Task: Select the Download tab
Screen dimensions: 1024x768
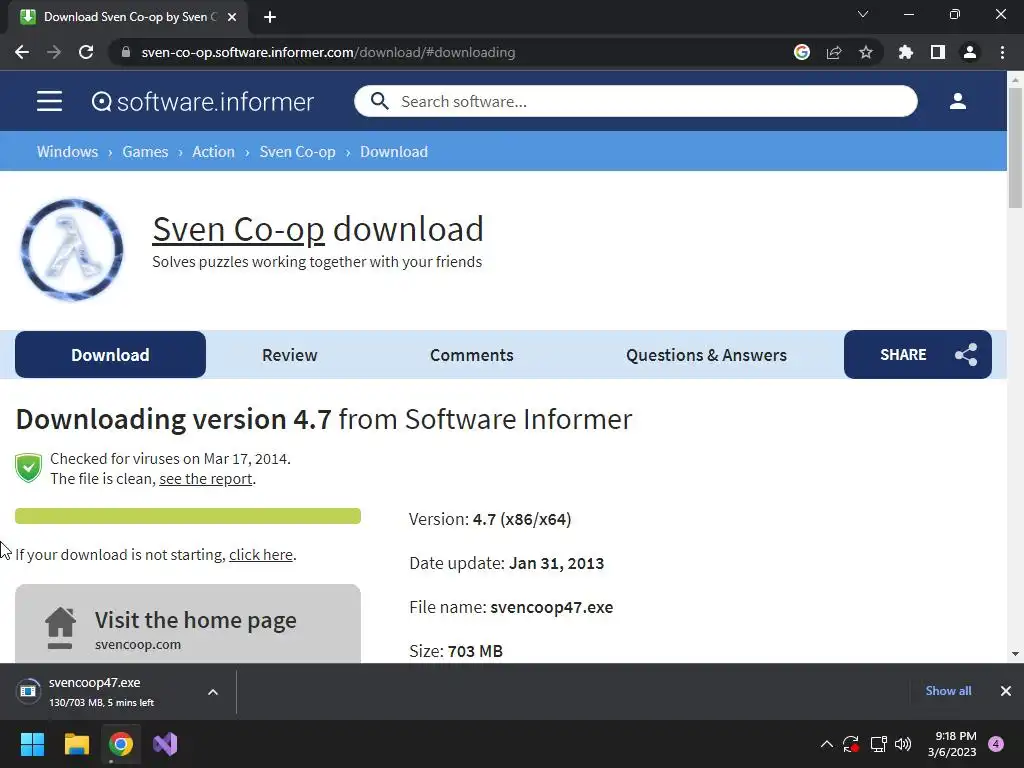Action: pos(110,355)
